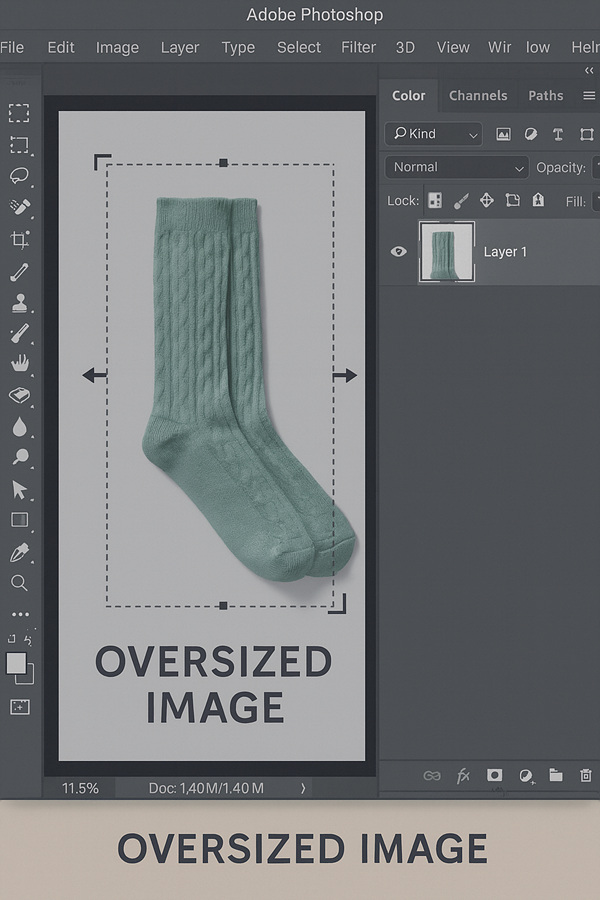
Task: Delete layer with trash icon
Action: tap(586, 775)
